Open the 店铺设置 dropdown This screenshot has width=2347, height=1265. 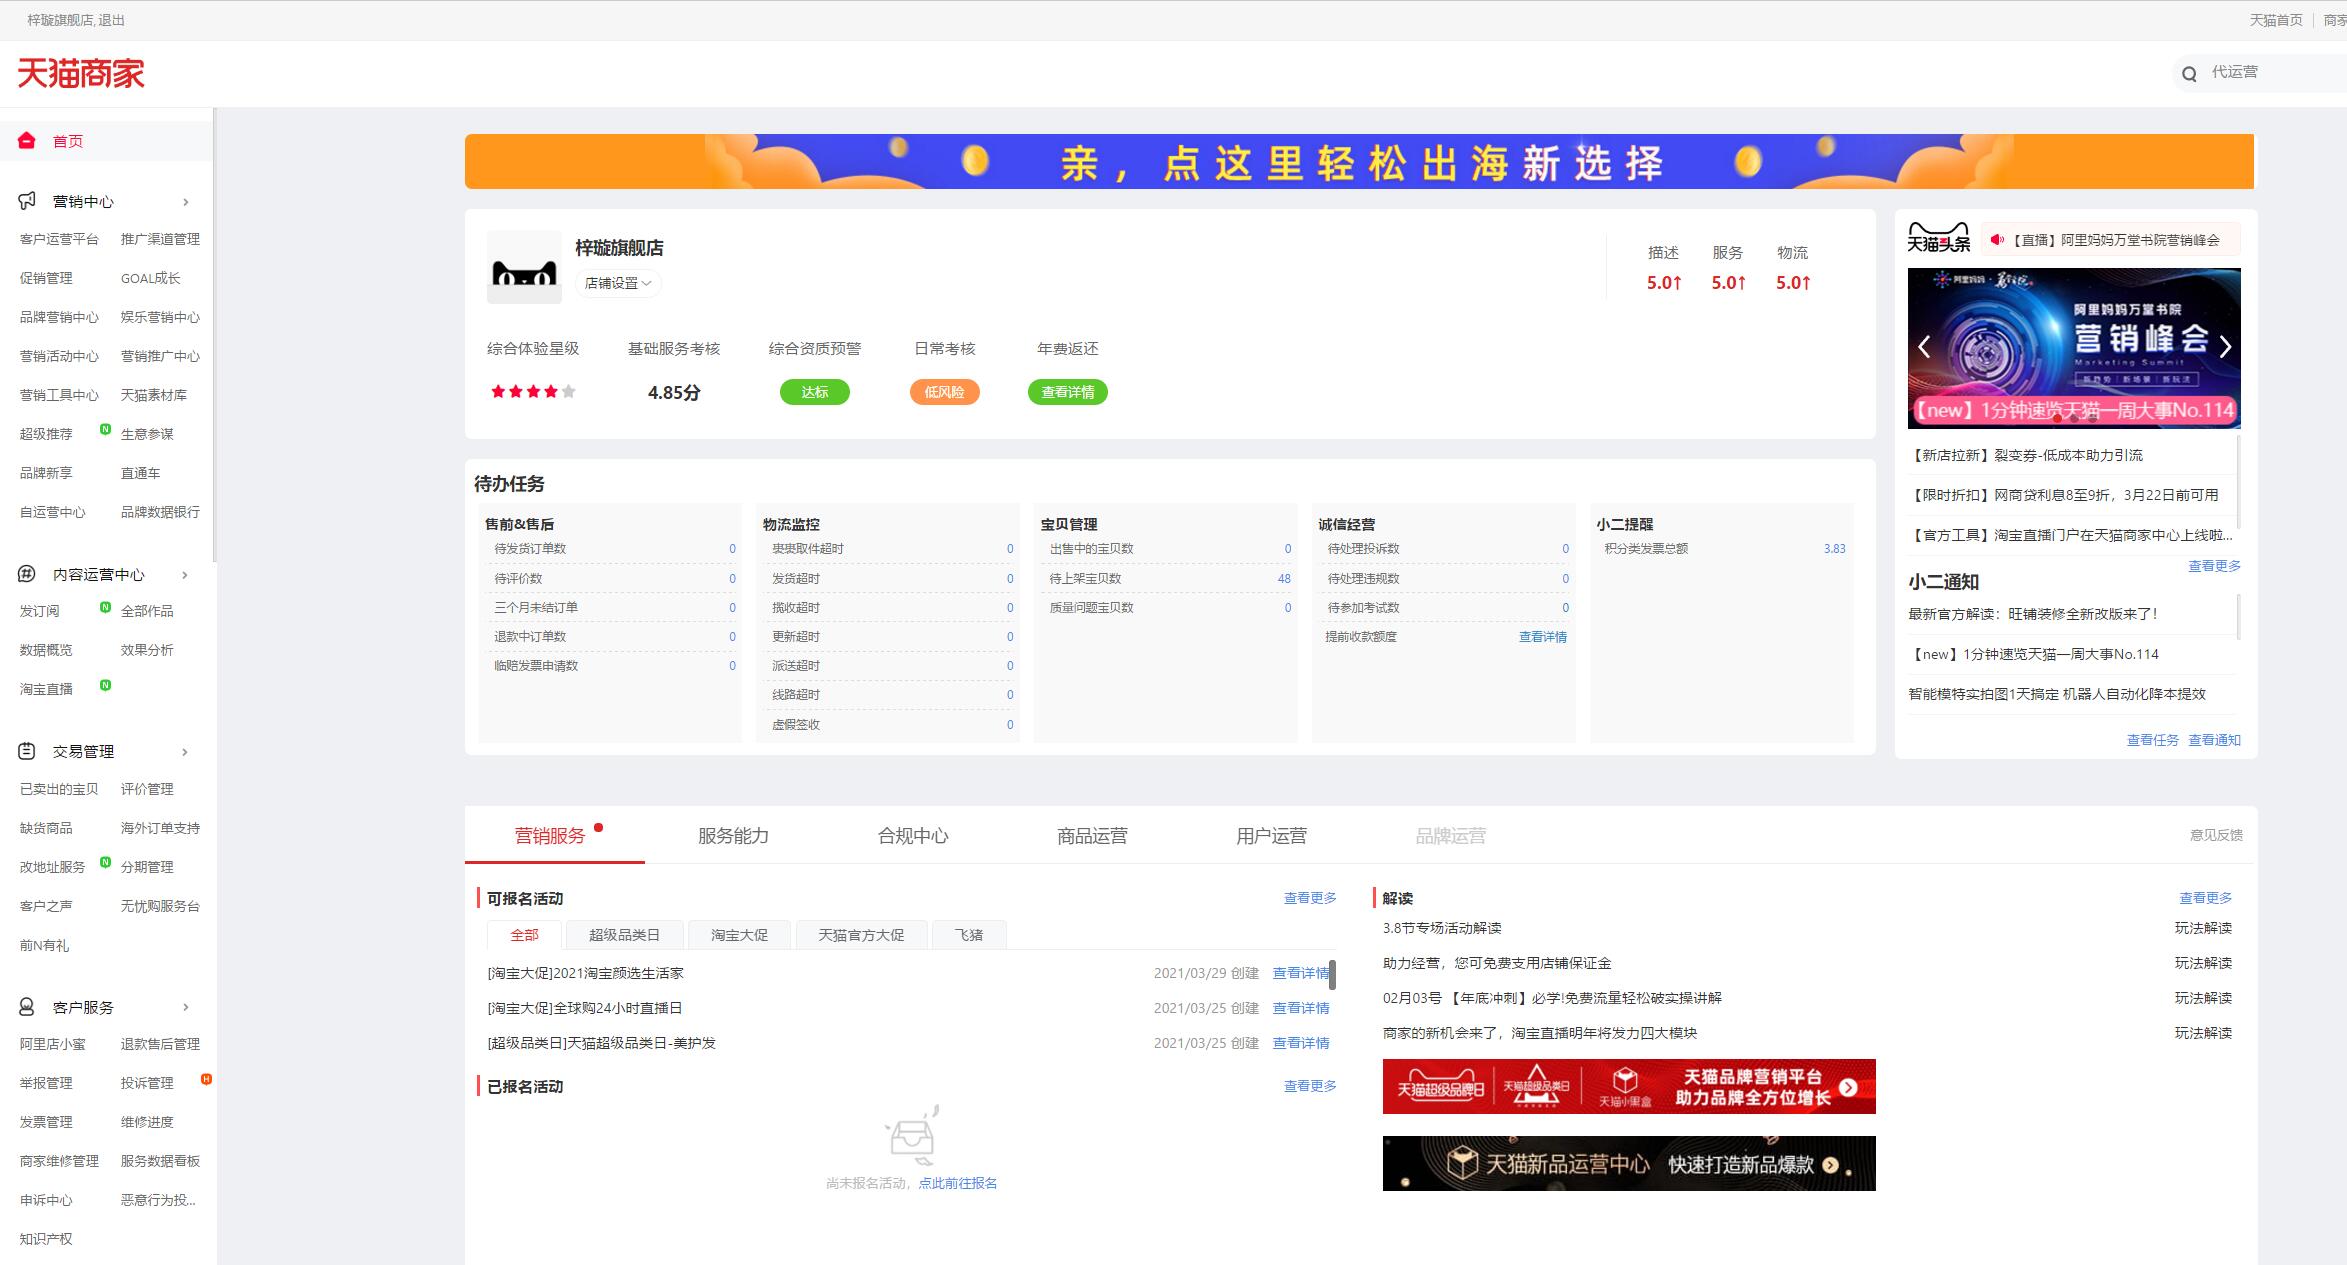click(618, 283)
